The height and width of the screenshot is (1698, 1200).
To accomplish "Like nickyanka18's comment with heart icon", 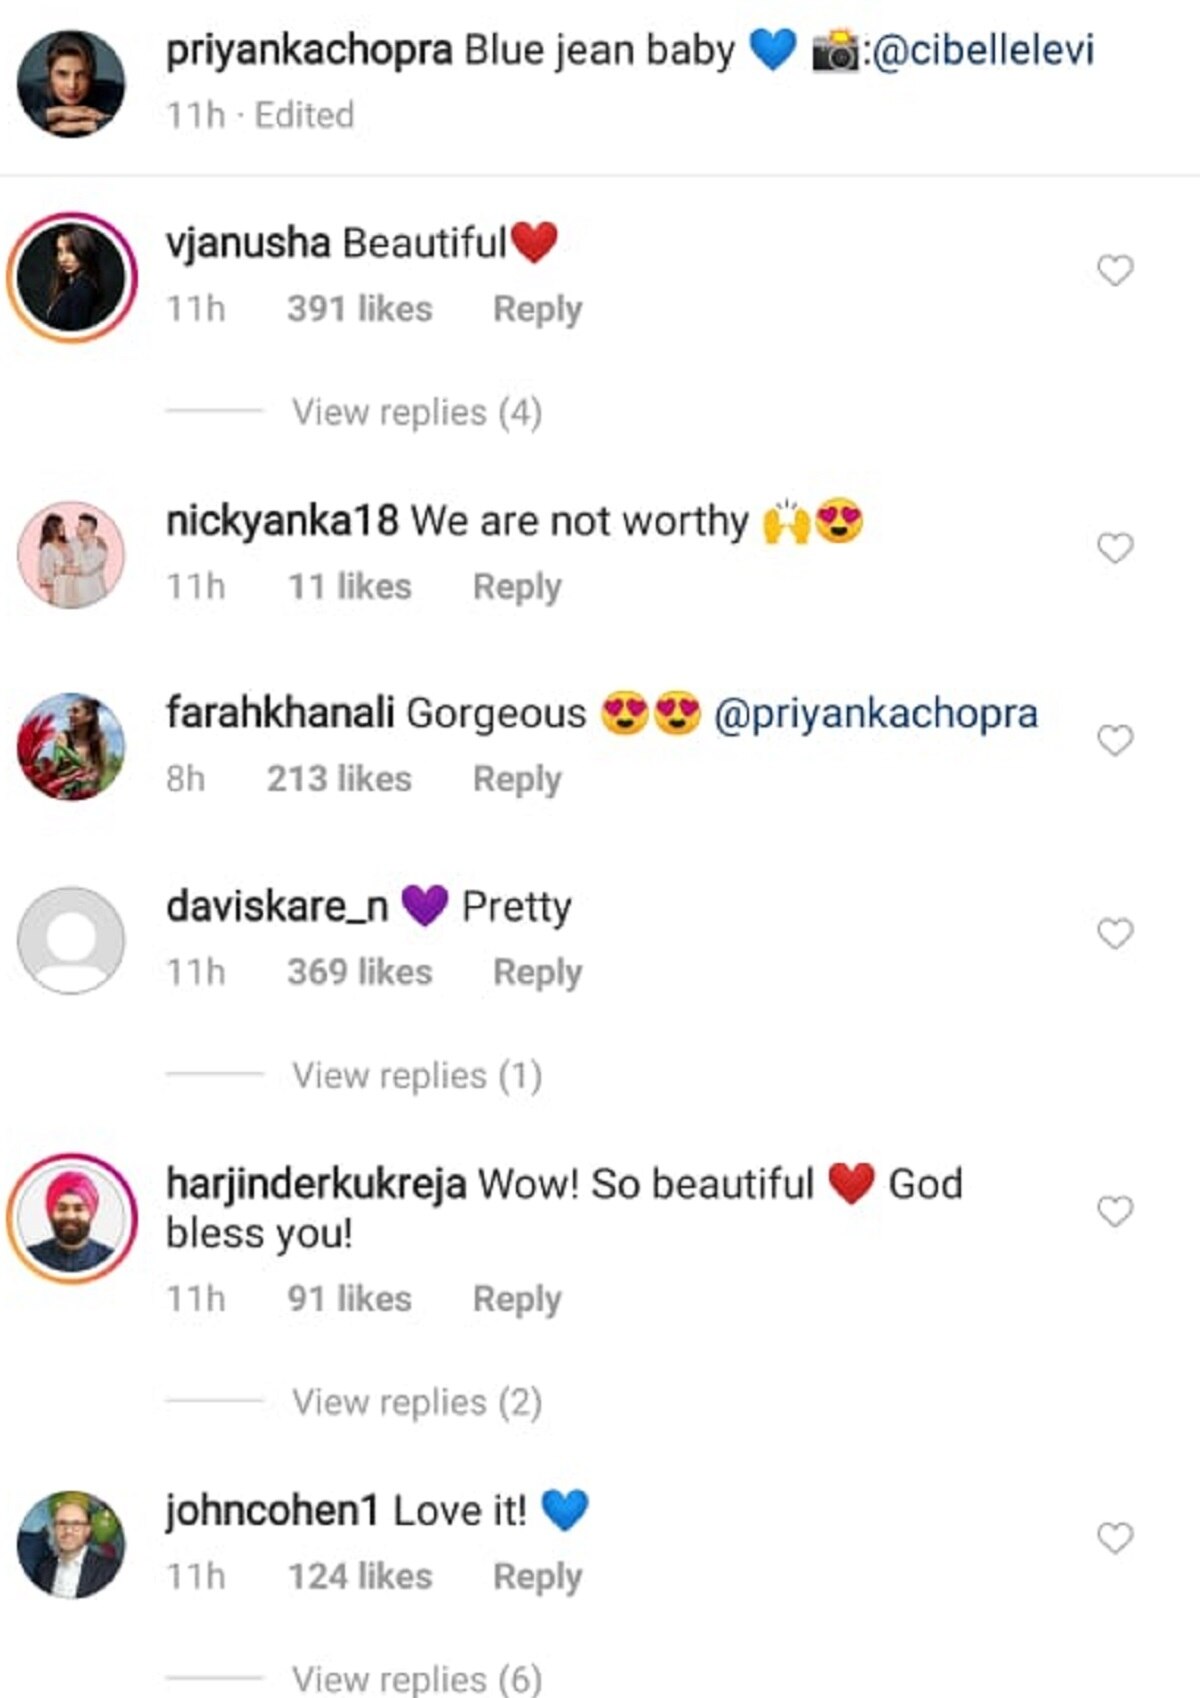I will [x=1115, y=548].
